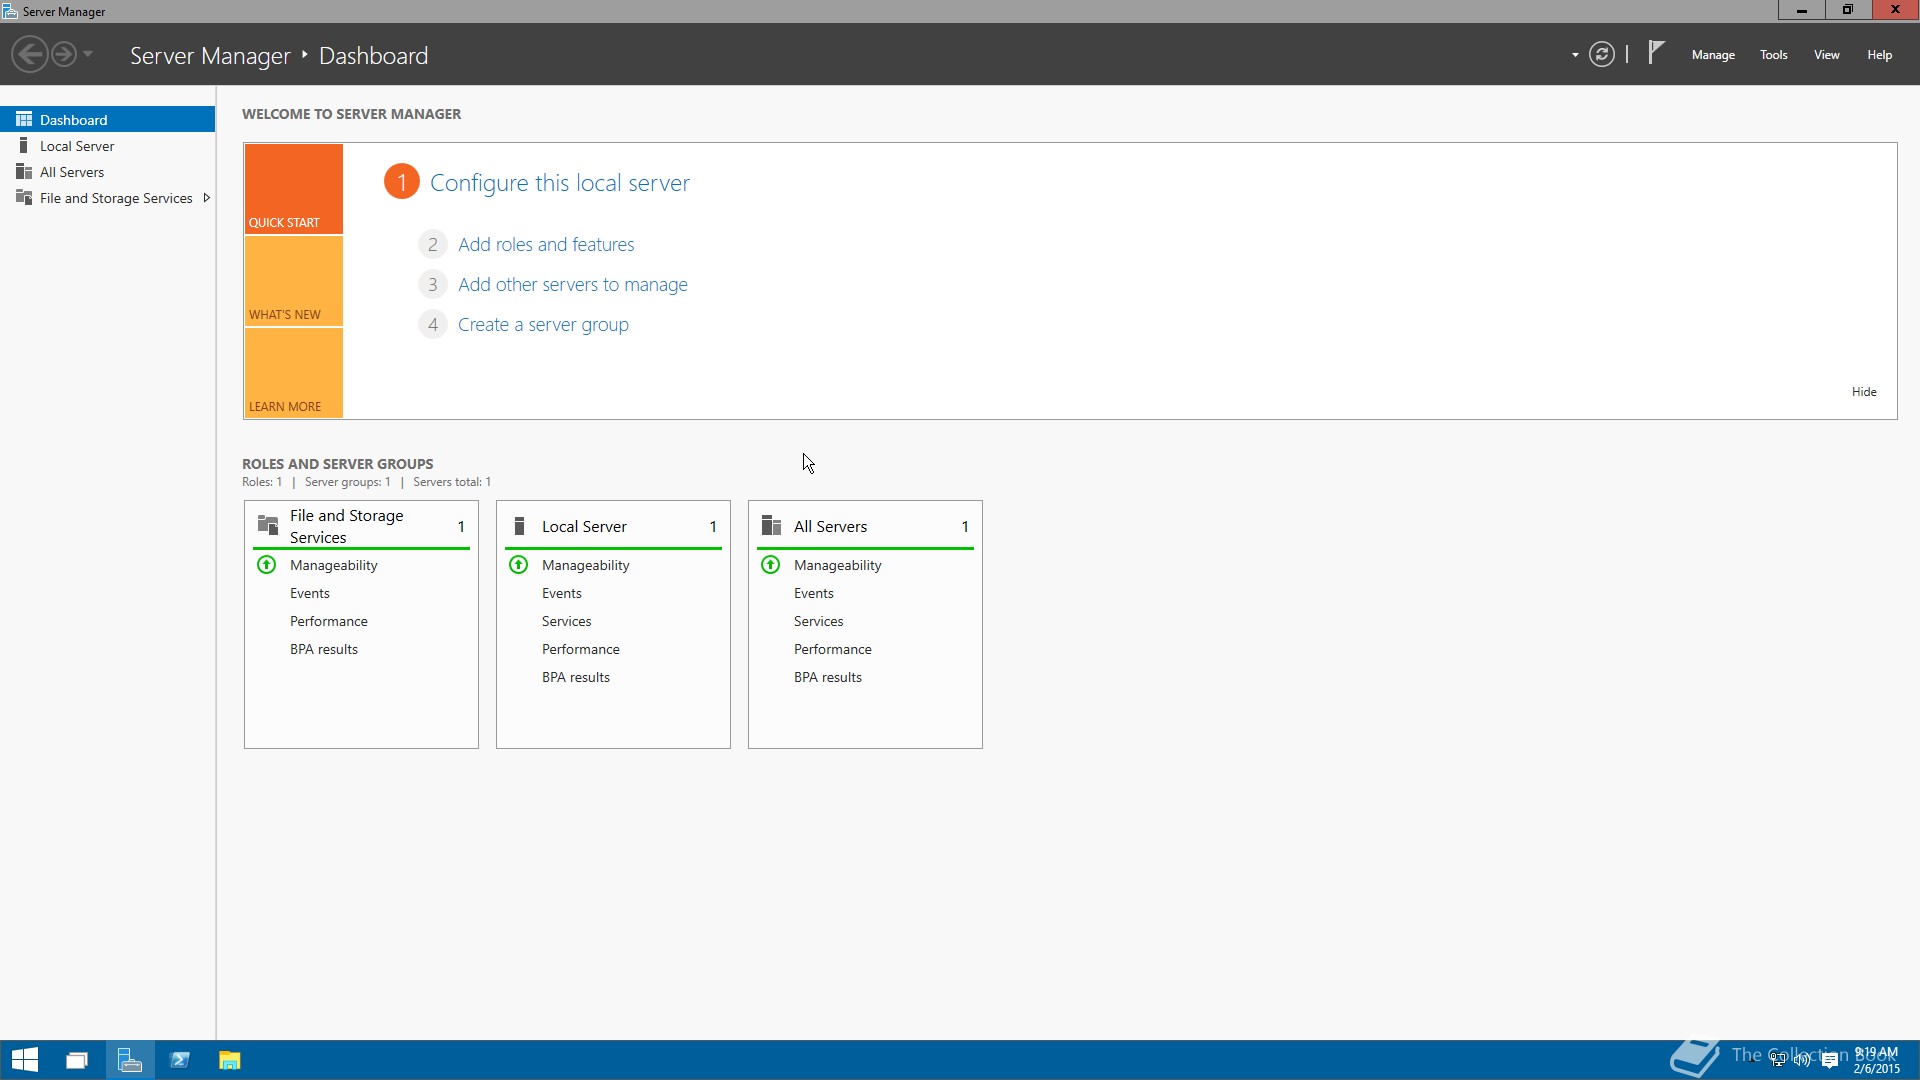Select Local Server in the left pane
1920x1080 pixels.
[x=108, y=146]
